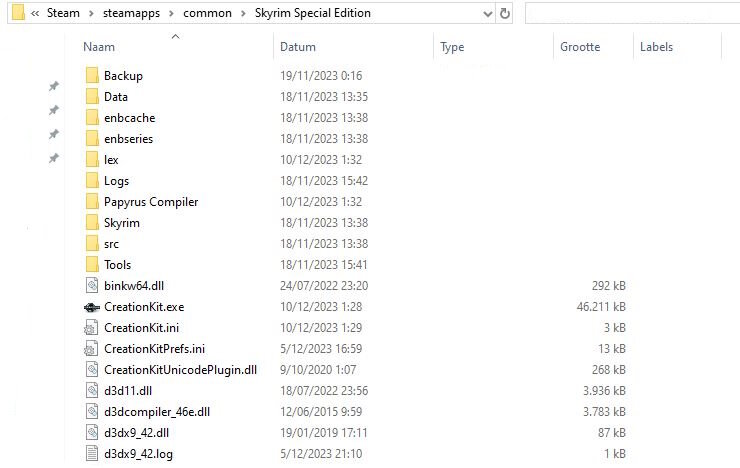The height and width of the screenshot is (468, 740).
Task: Click in the search box field
Action: (x=632, y=13)
